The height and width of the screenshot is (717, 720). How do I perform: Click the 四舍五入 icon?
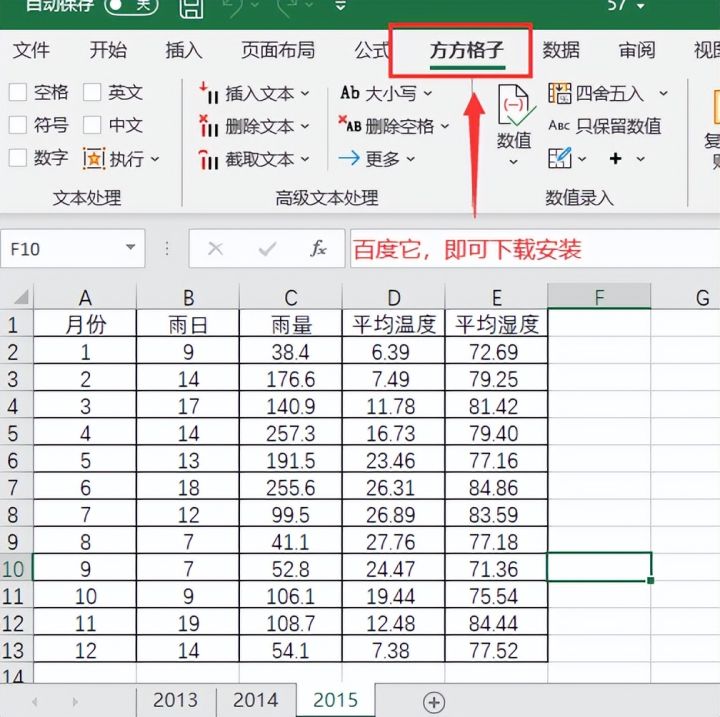click(x=559, y=93)
